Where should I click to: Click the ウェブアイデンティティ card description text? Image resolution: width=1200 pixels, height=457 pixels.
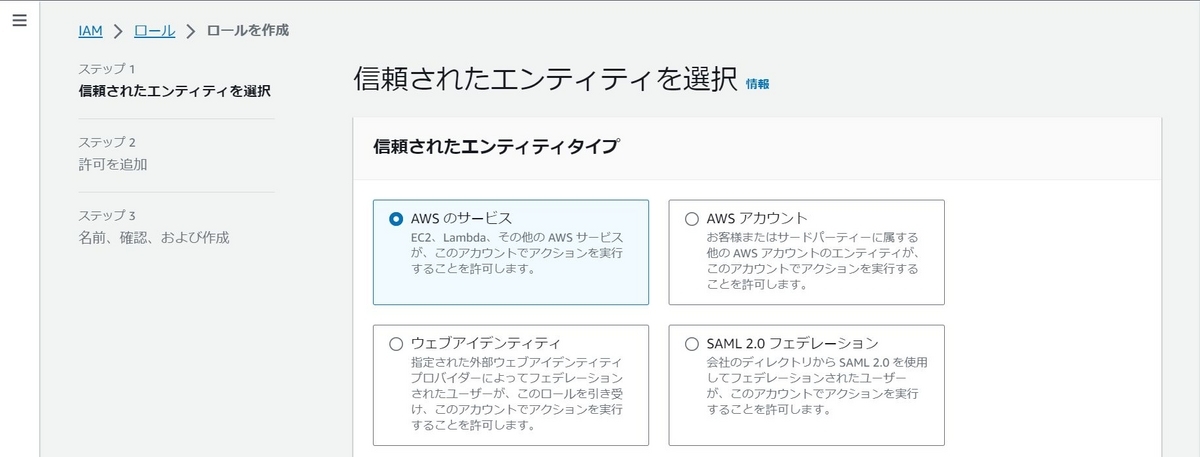(517, 392)
